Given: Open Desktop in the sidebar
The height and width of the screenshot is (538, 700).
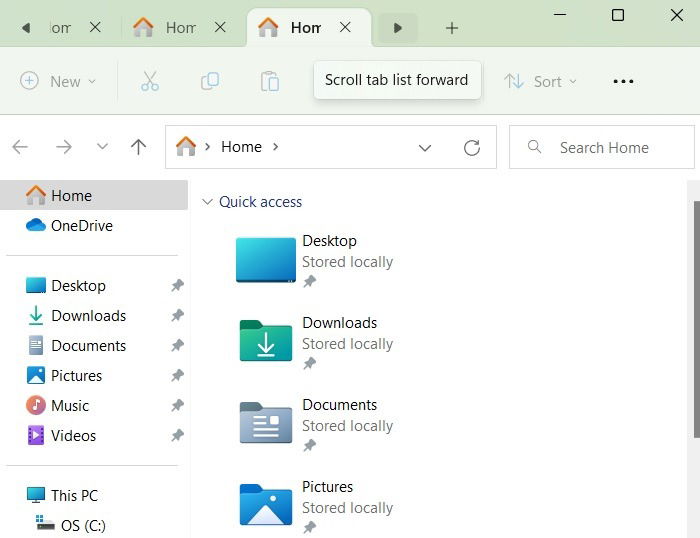Looking at the screenshot, I should click(x=79, y=285).
